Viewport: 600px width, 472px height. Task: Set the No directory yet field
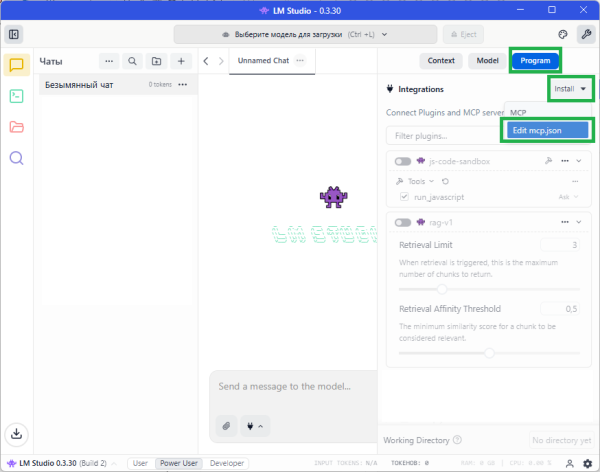561,440
